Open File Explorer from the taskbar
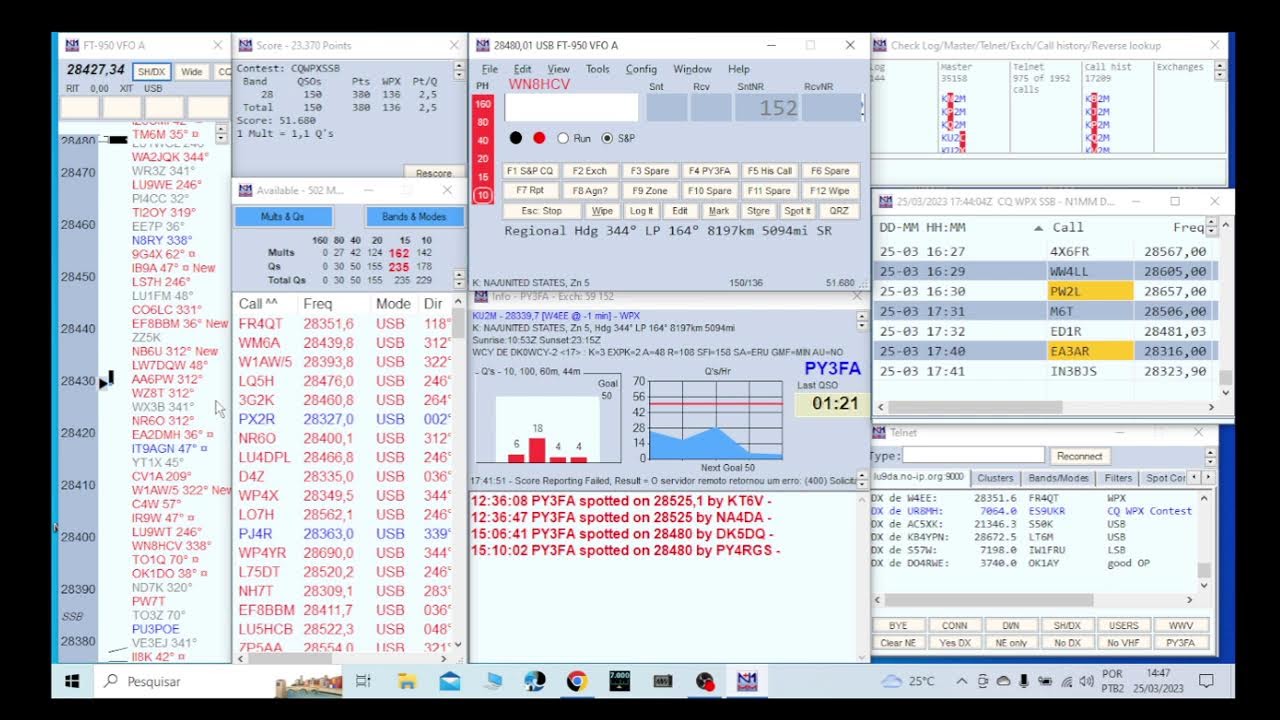Image resolution: width=1280 pixels, height=720 pixels. tap(406, 681)
